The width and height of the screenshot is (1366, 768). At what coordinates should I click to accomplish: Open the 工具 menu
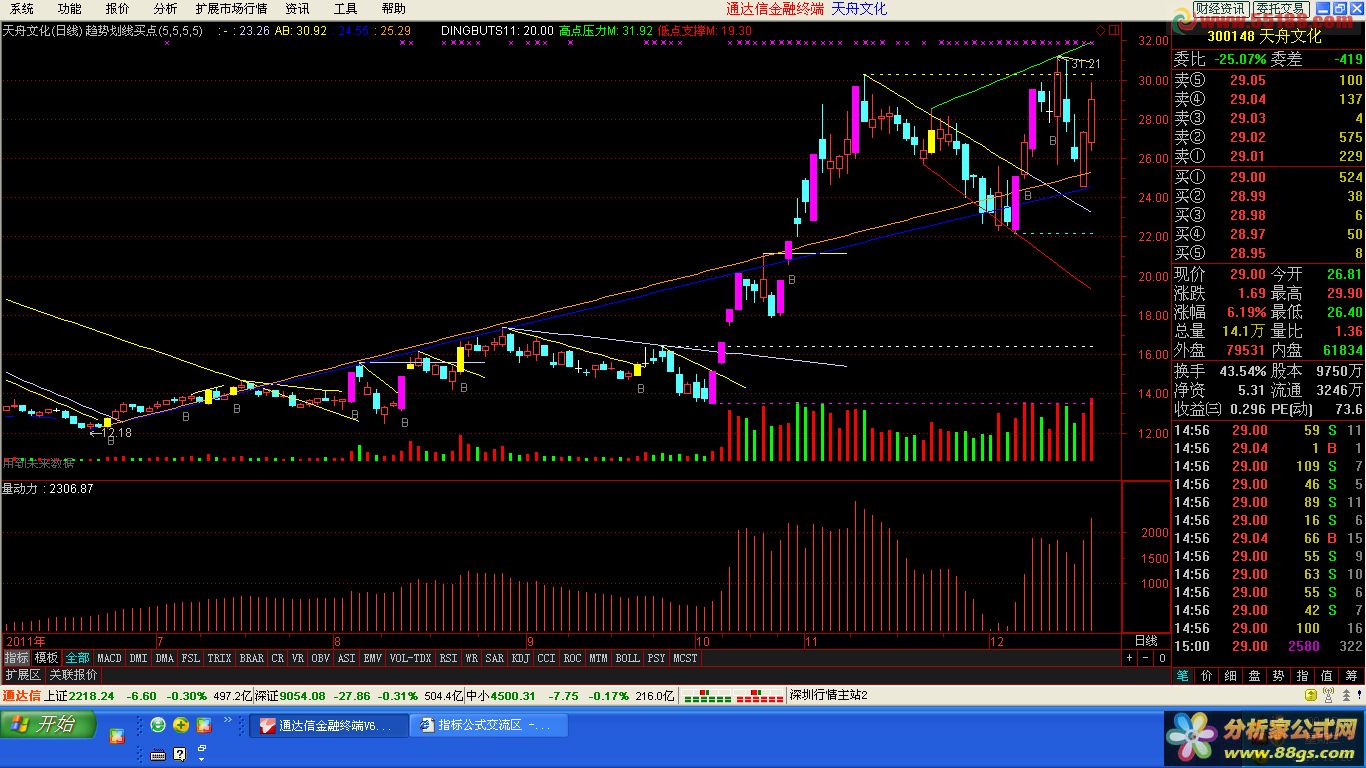click(345, 9)
